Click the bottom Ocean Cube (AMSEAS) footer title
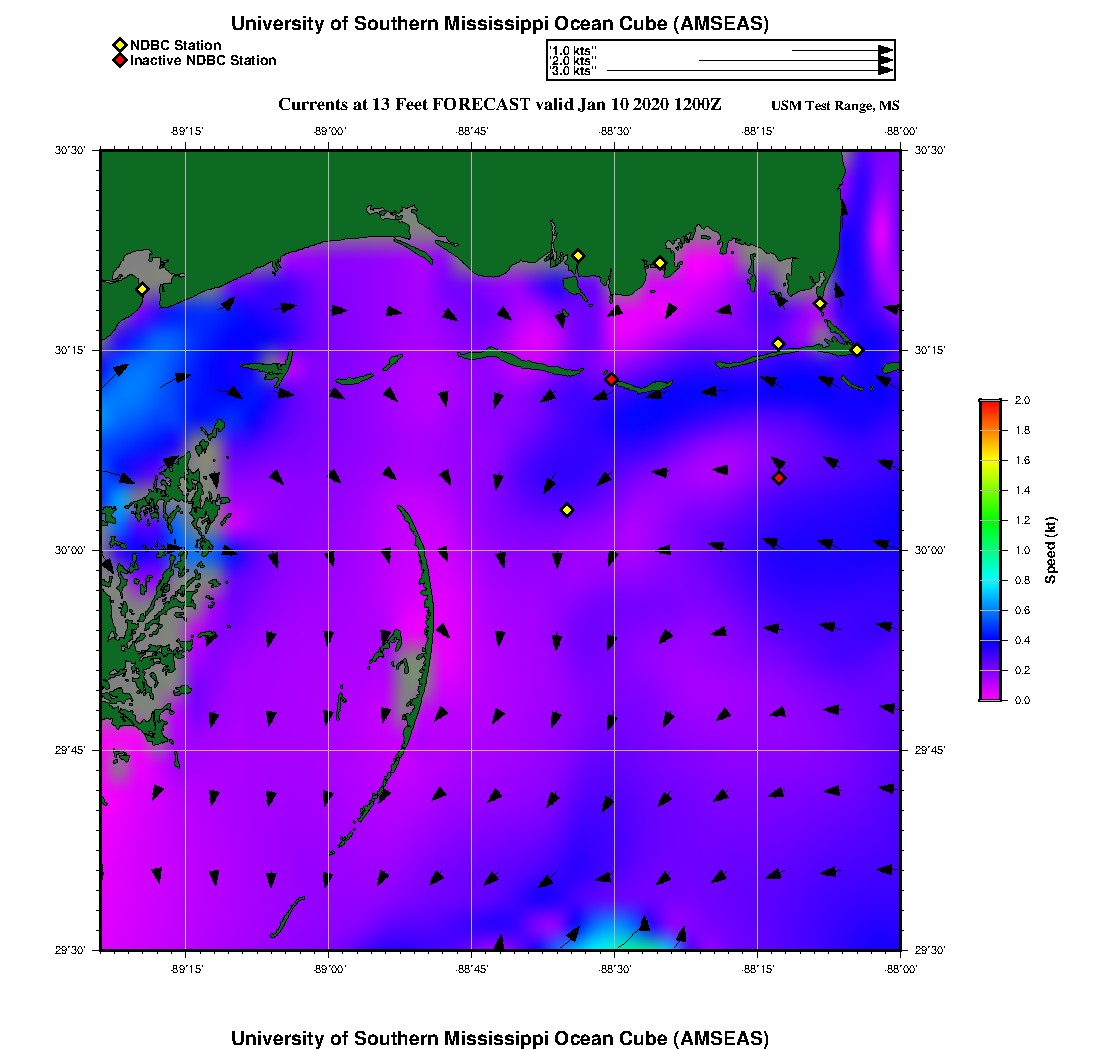Viewport: 1100px width, 1050px height. [500, 1038]
